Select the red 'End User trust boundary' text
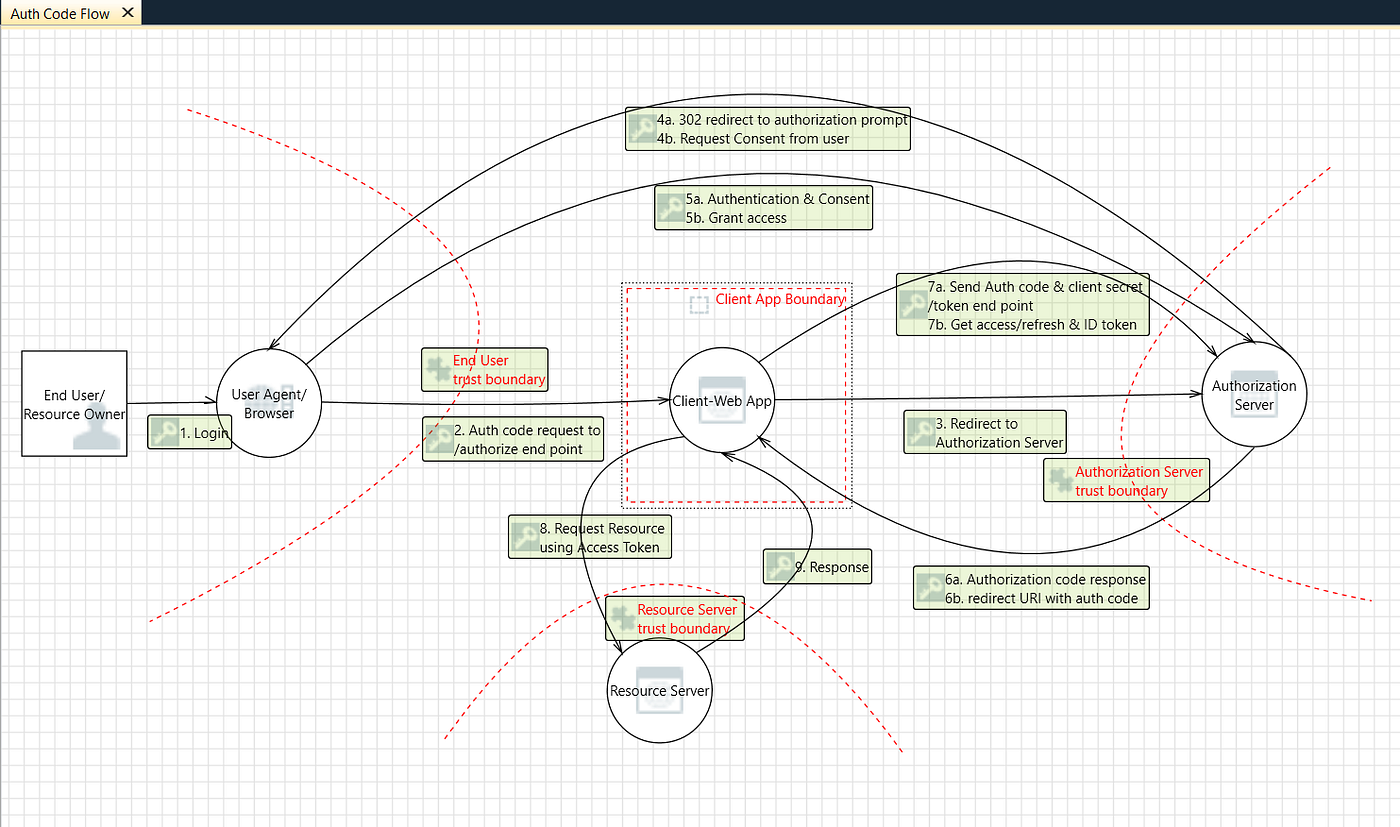Image resolution: width=1400 pixels, height=827 pixels. pos(499,370)
